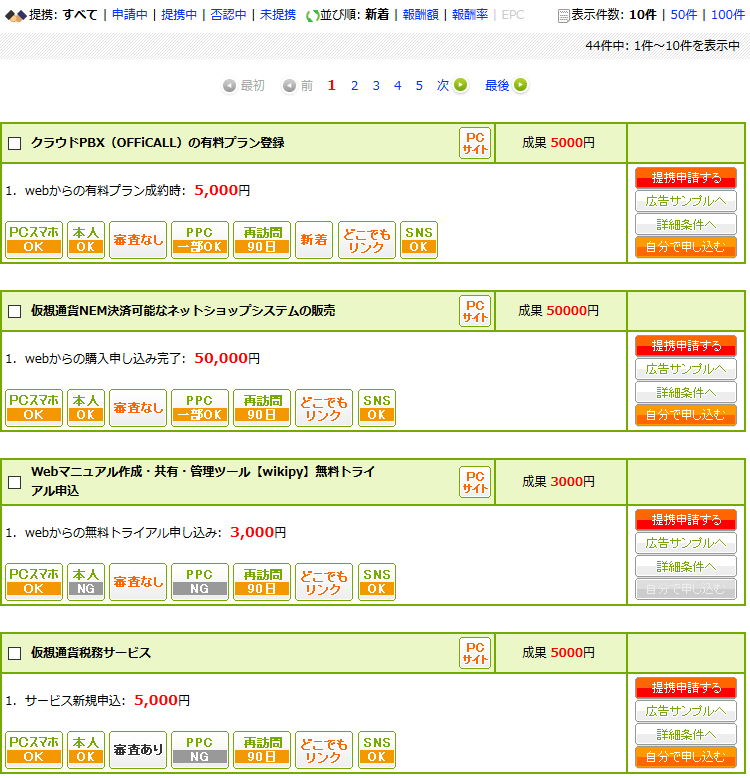Show 50件 per page

[x=684, y=15]
